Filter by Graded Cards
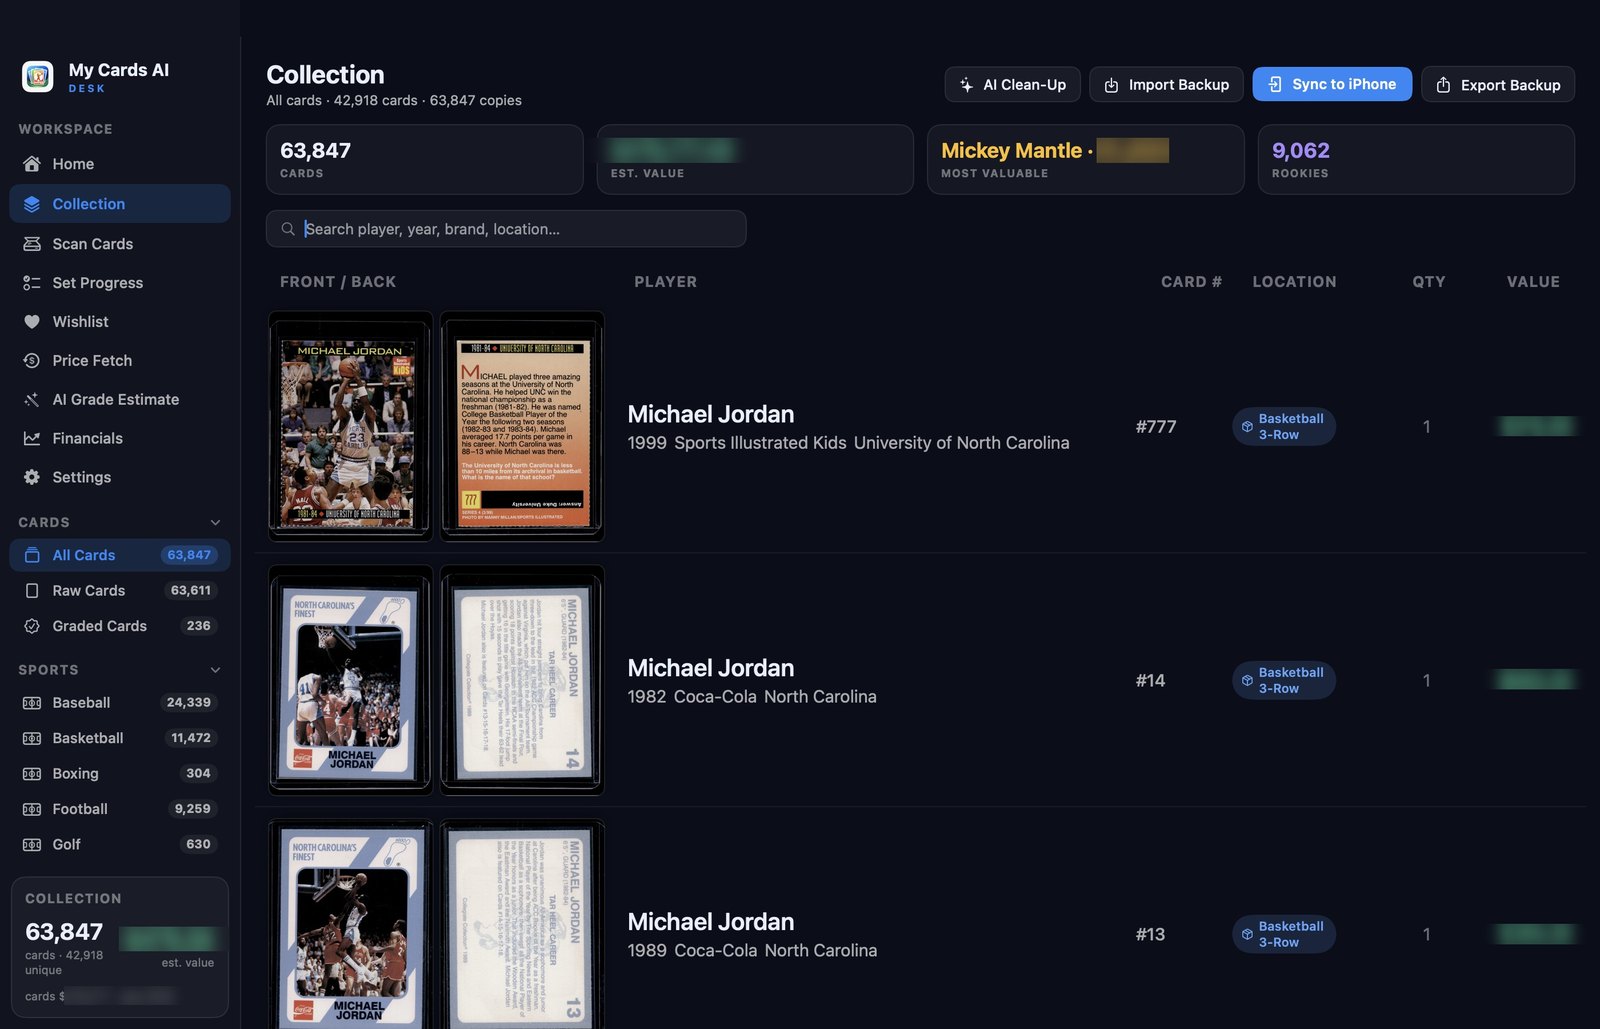Screen dimensions: 1600x1029 pos(120,626)
